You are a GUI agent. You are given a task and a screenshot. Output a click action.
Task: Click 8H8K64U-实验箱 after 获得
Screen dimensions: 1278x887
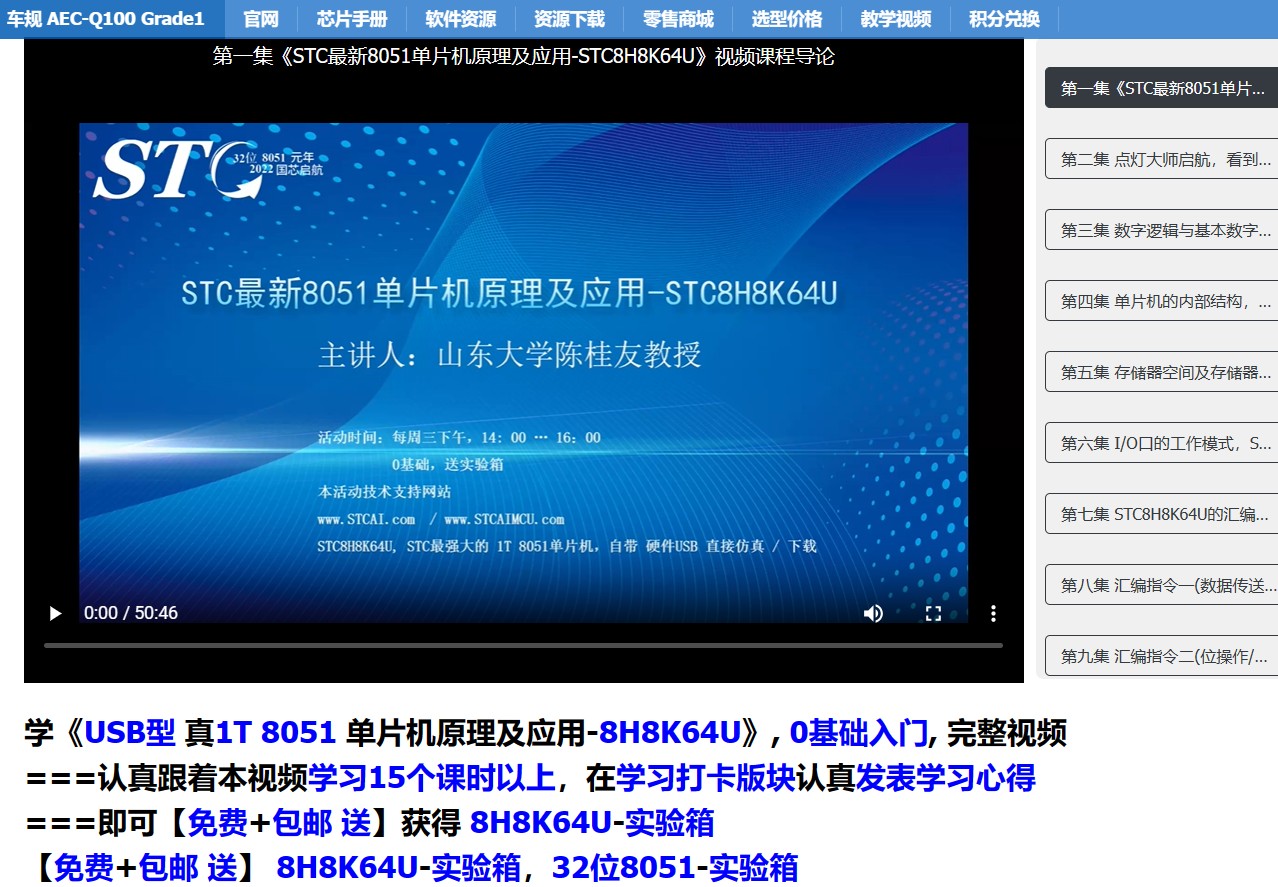(x=592, y=823)
